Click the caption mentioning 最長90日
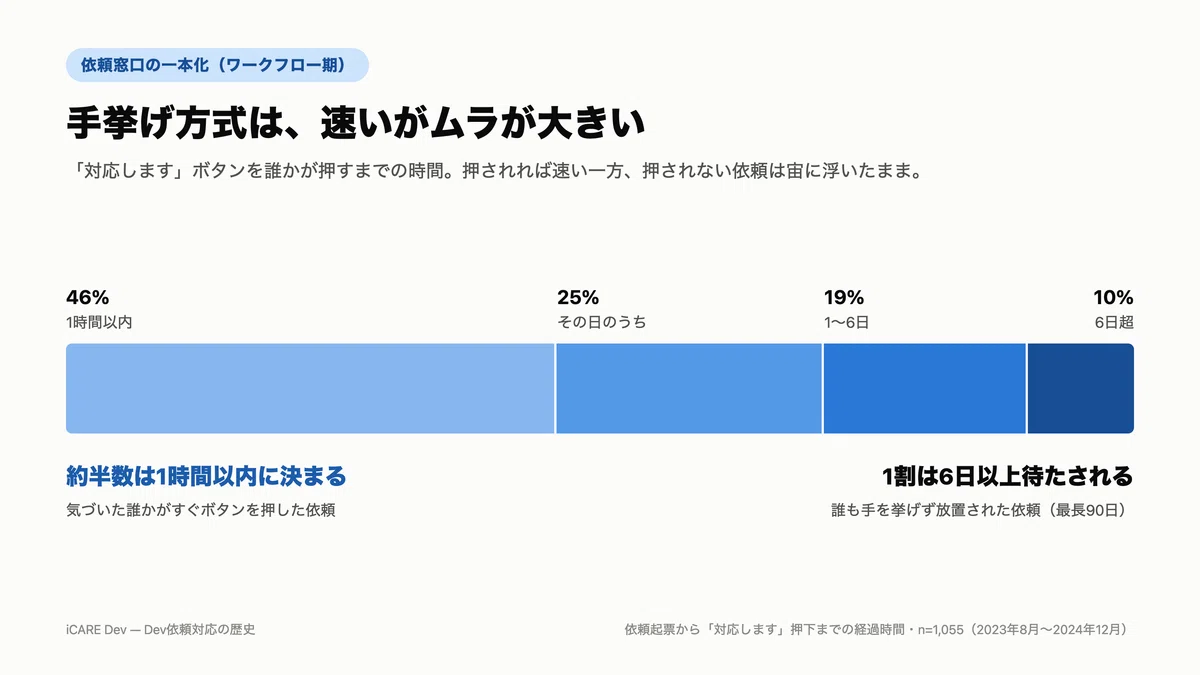 point(982,510)
